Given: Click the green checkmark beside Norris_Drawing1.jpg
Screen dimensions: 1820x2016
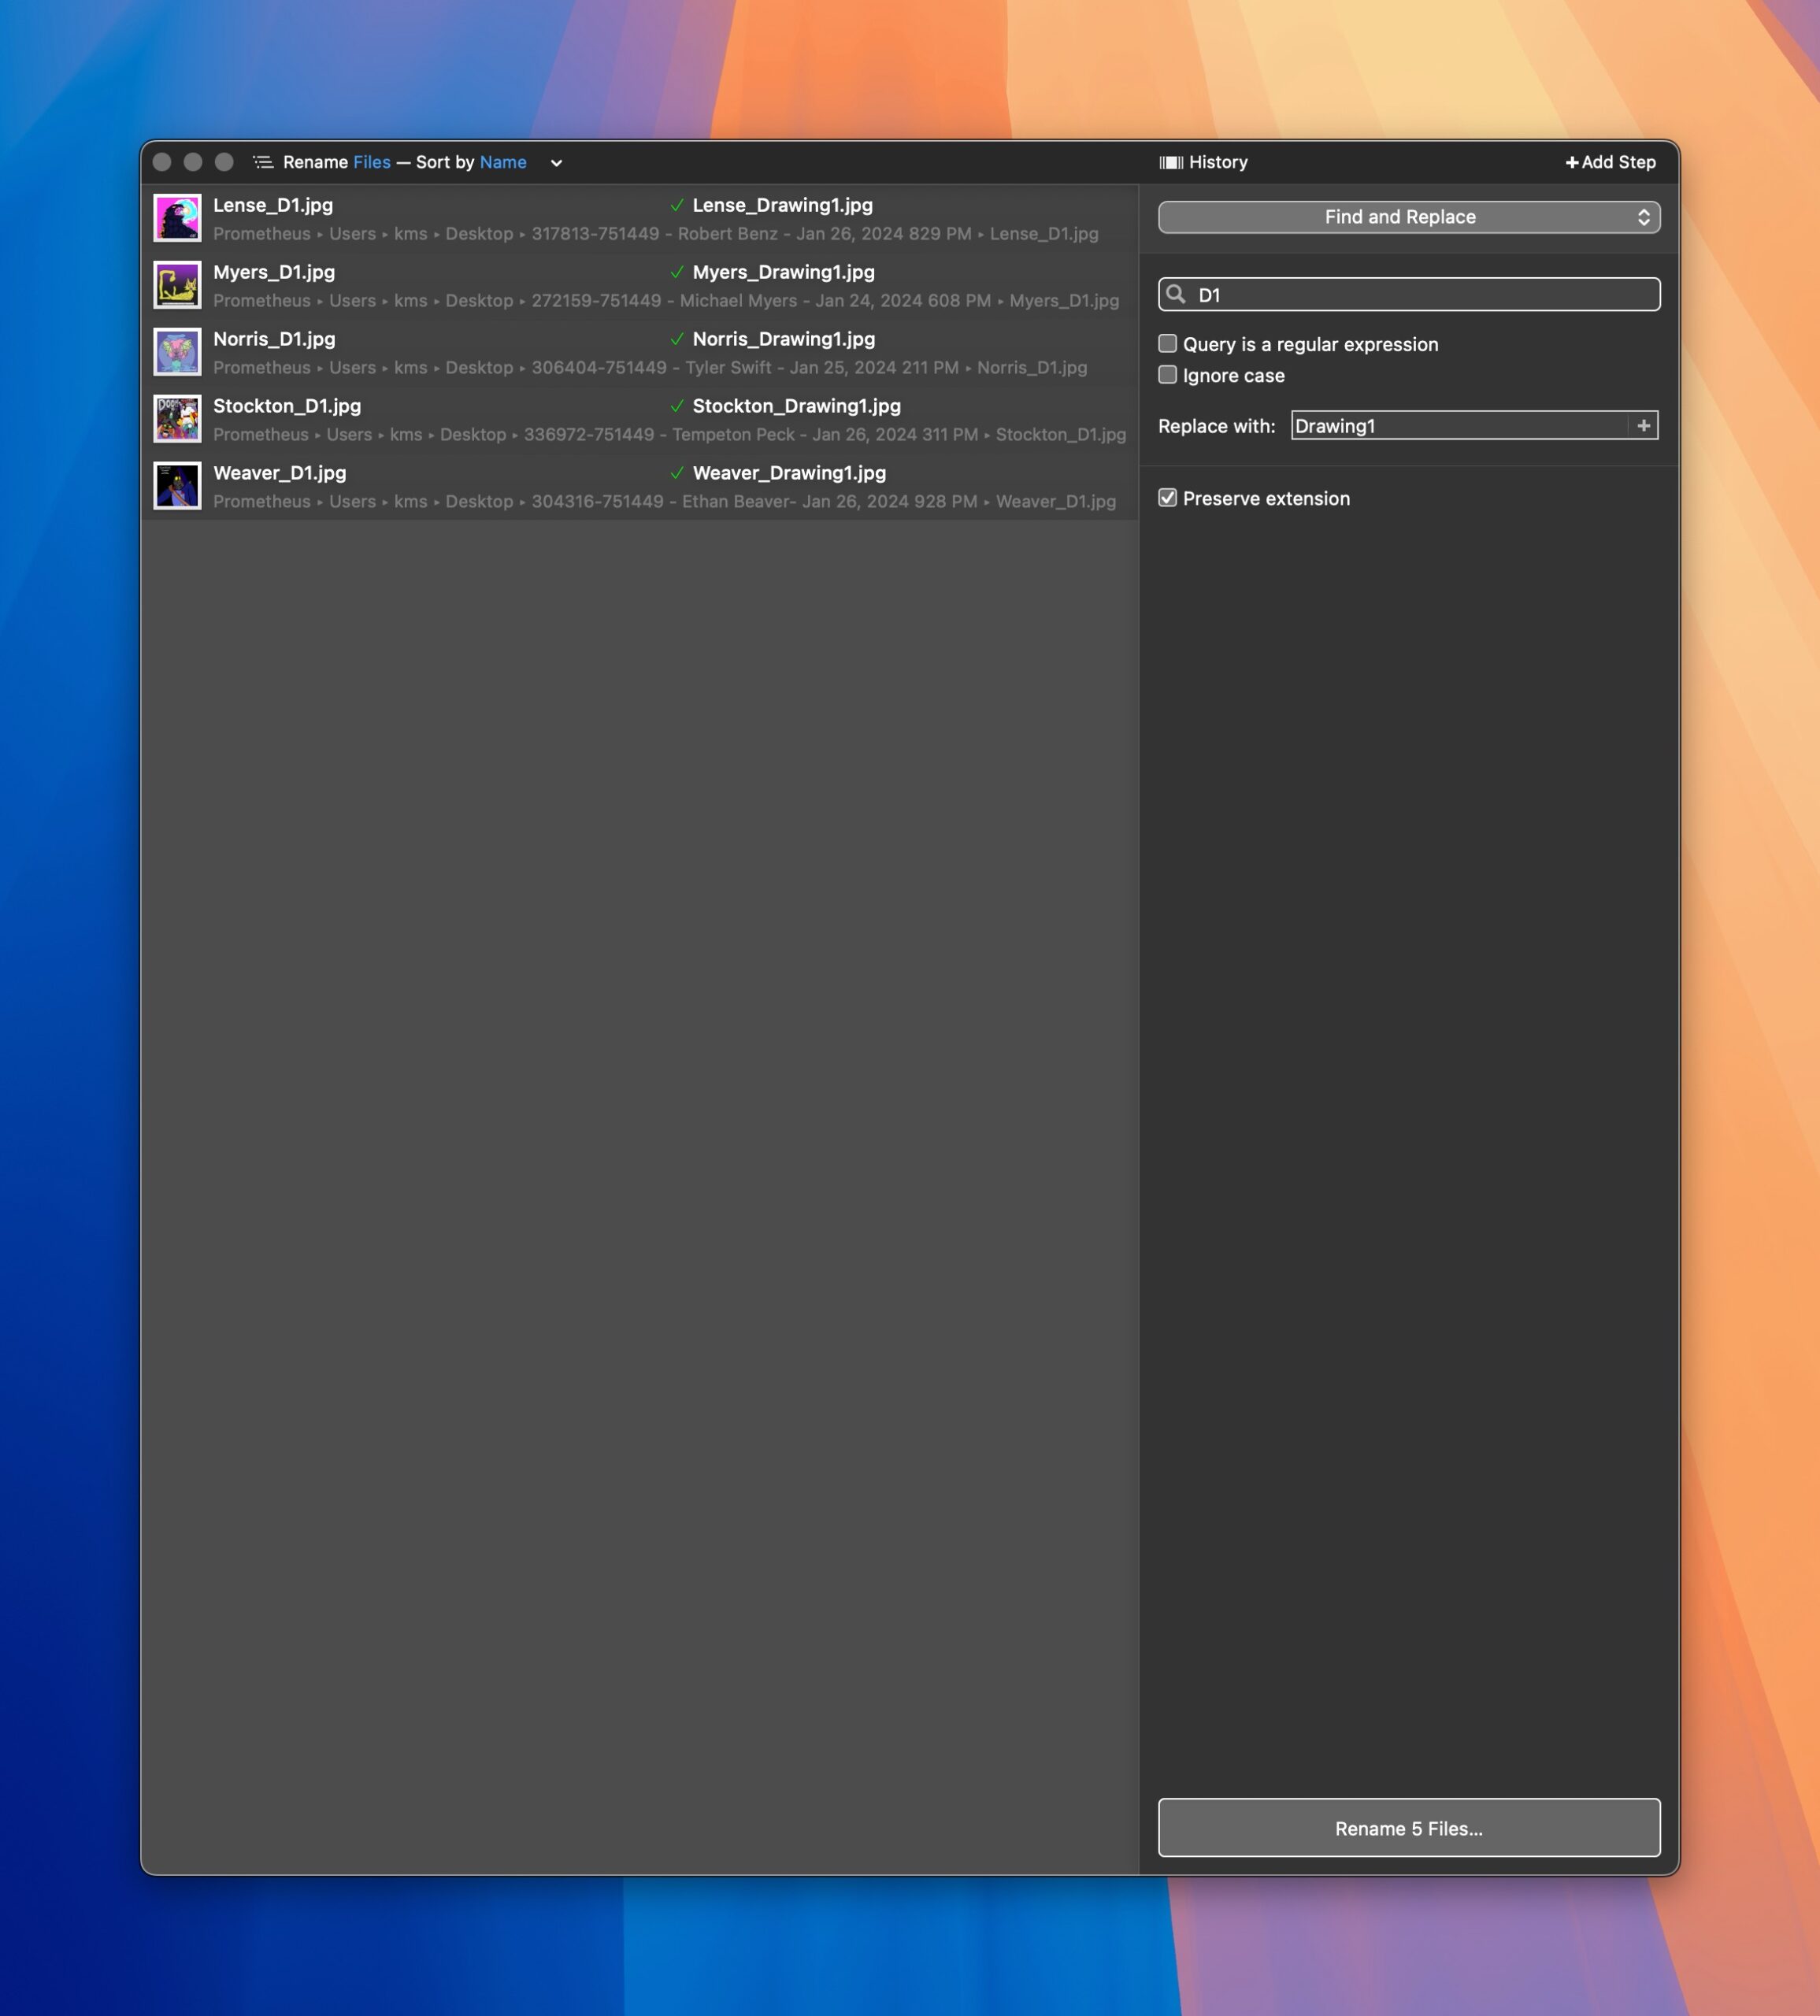Looking at the screenshot, I should 677,339.
